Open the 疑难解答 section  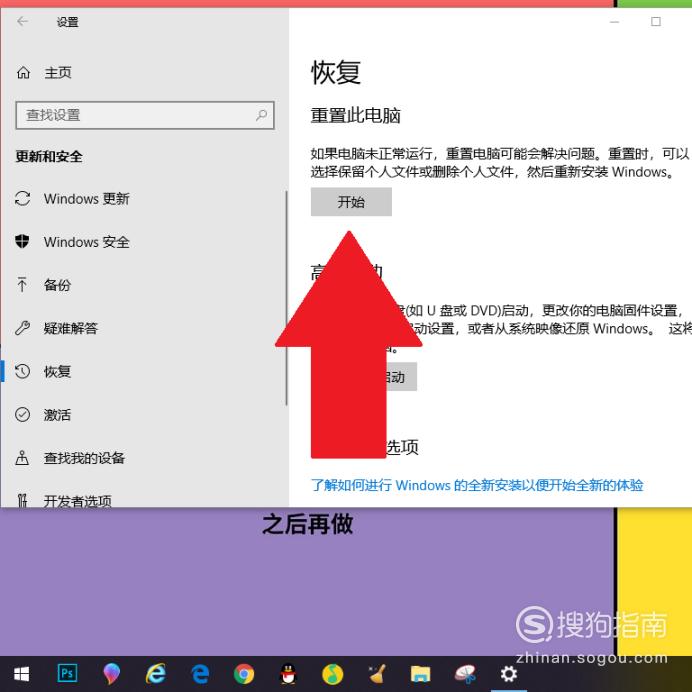(71, 328)
